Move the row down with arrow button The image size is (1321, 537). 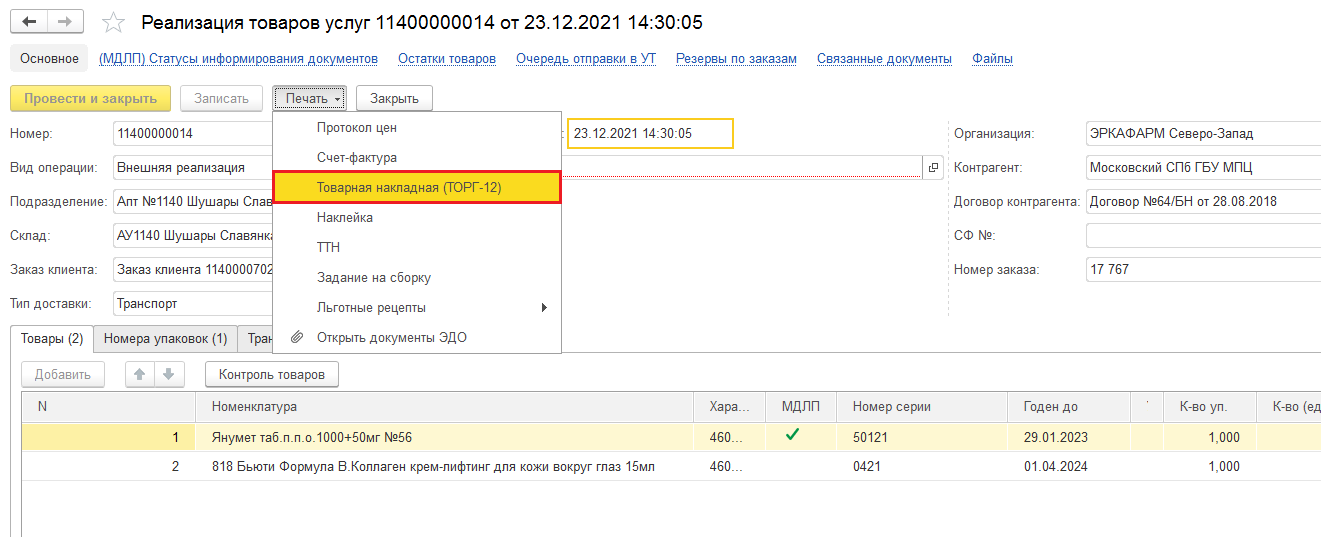point(168,375)
